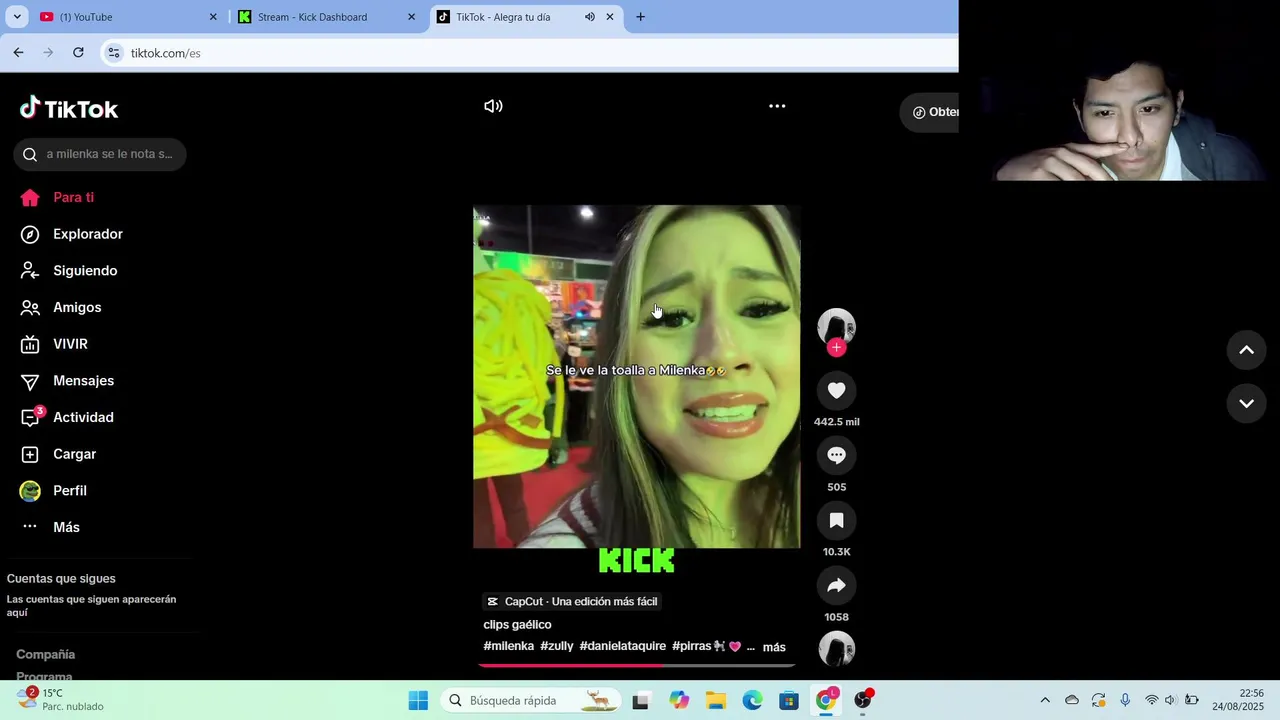1280x720 pixels.
Task: Click the OneDrive cloud tray icon
Action: pos(1072,701)
